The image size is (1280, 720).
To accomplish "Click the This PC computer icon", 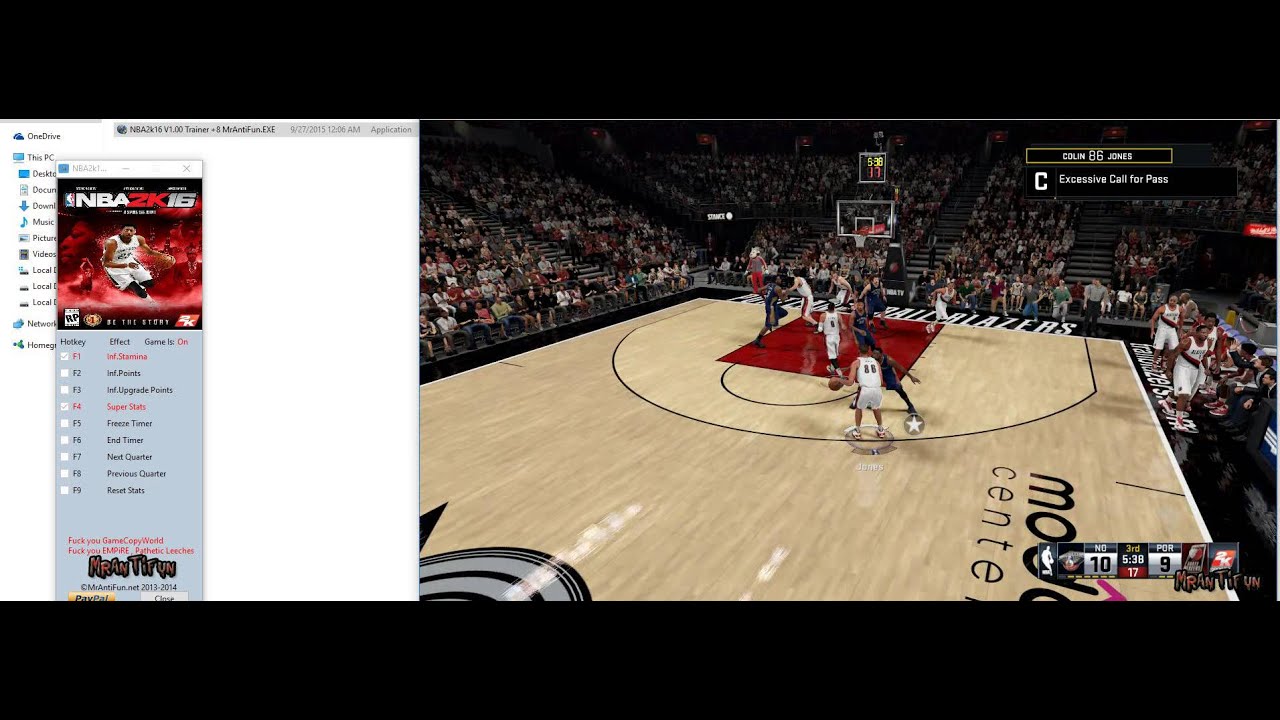I will [x=18, y=157].
